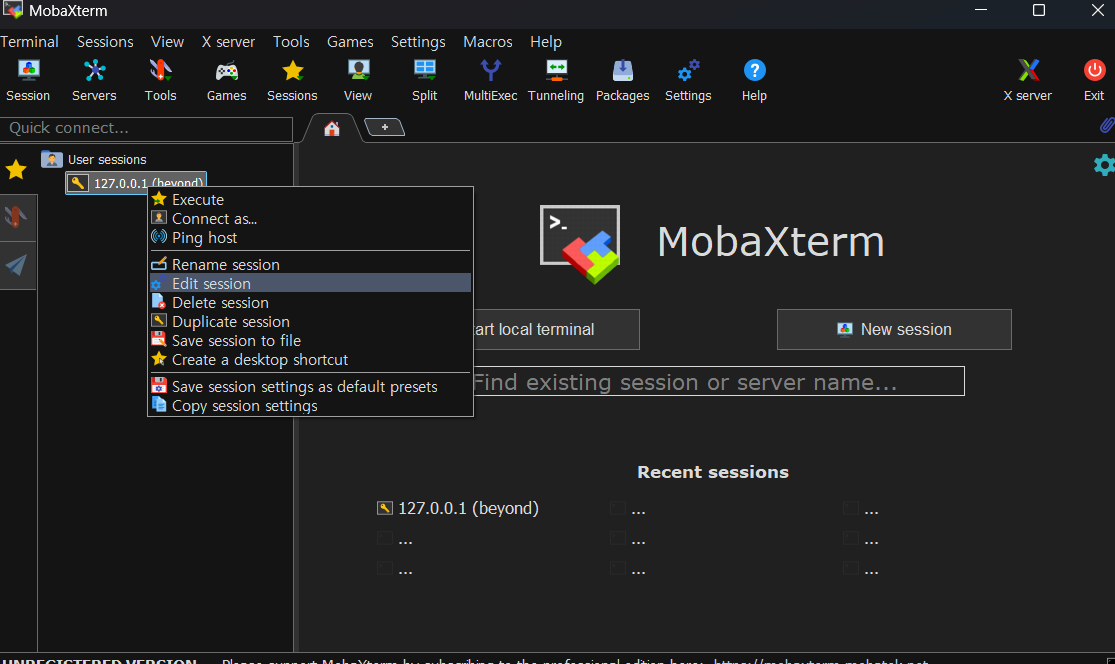Choose Rename session from the context menu
The image size is (1115, 664).
coord(311,264)
